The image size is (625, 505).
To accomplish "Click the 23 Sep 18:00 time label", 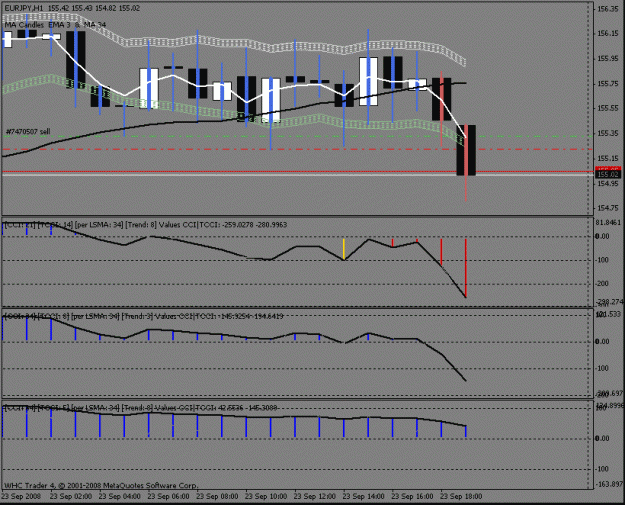I will pyautogui.click(x=461, y=496).
